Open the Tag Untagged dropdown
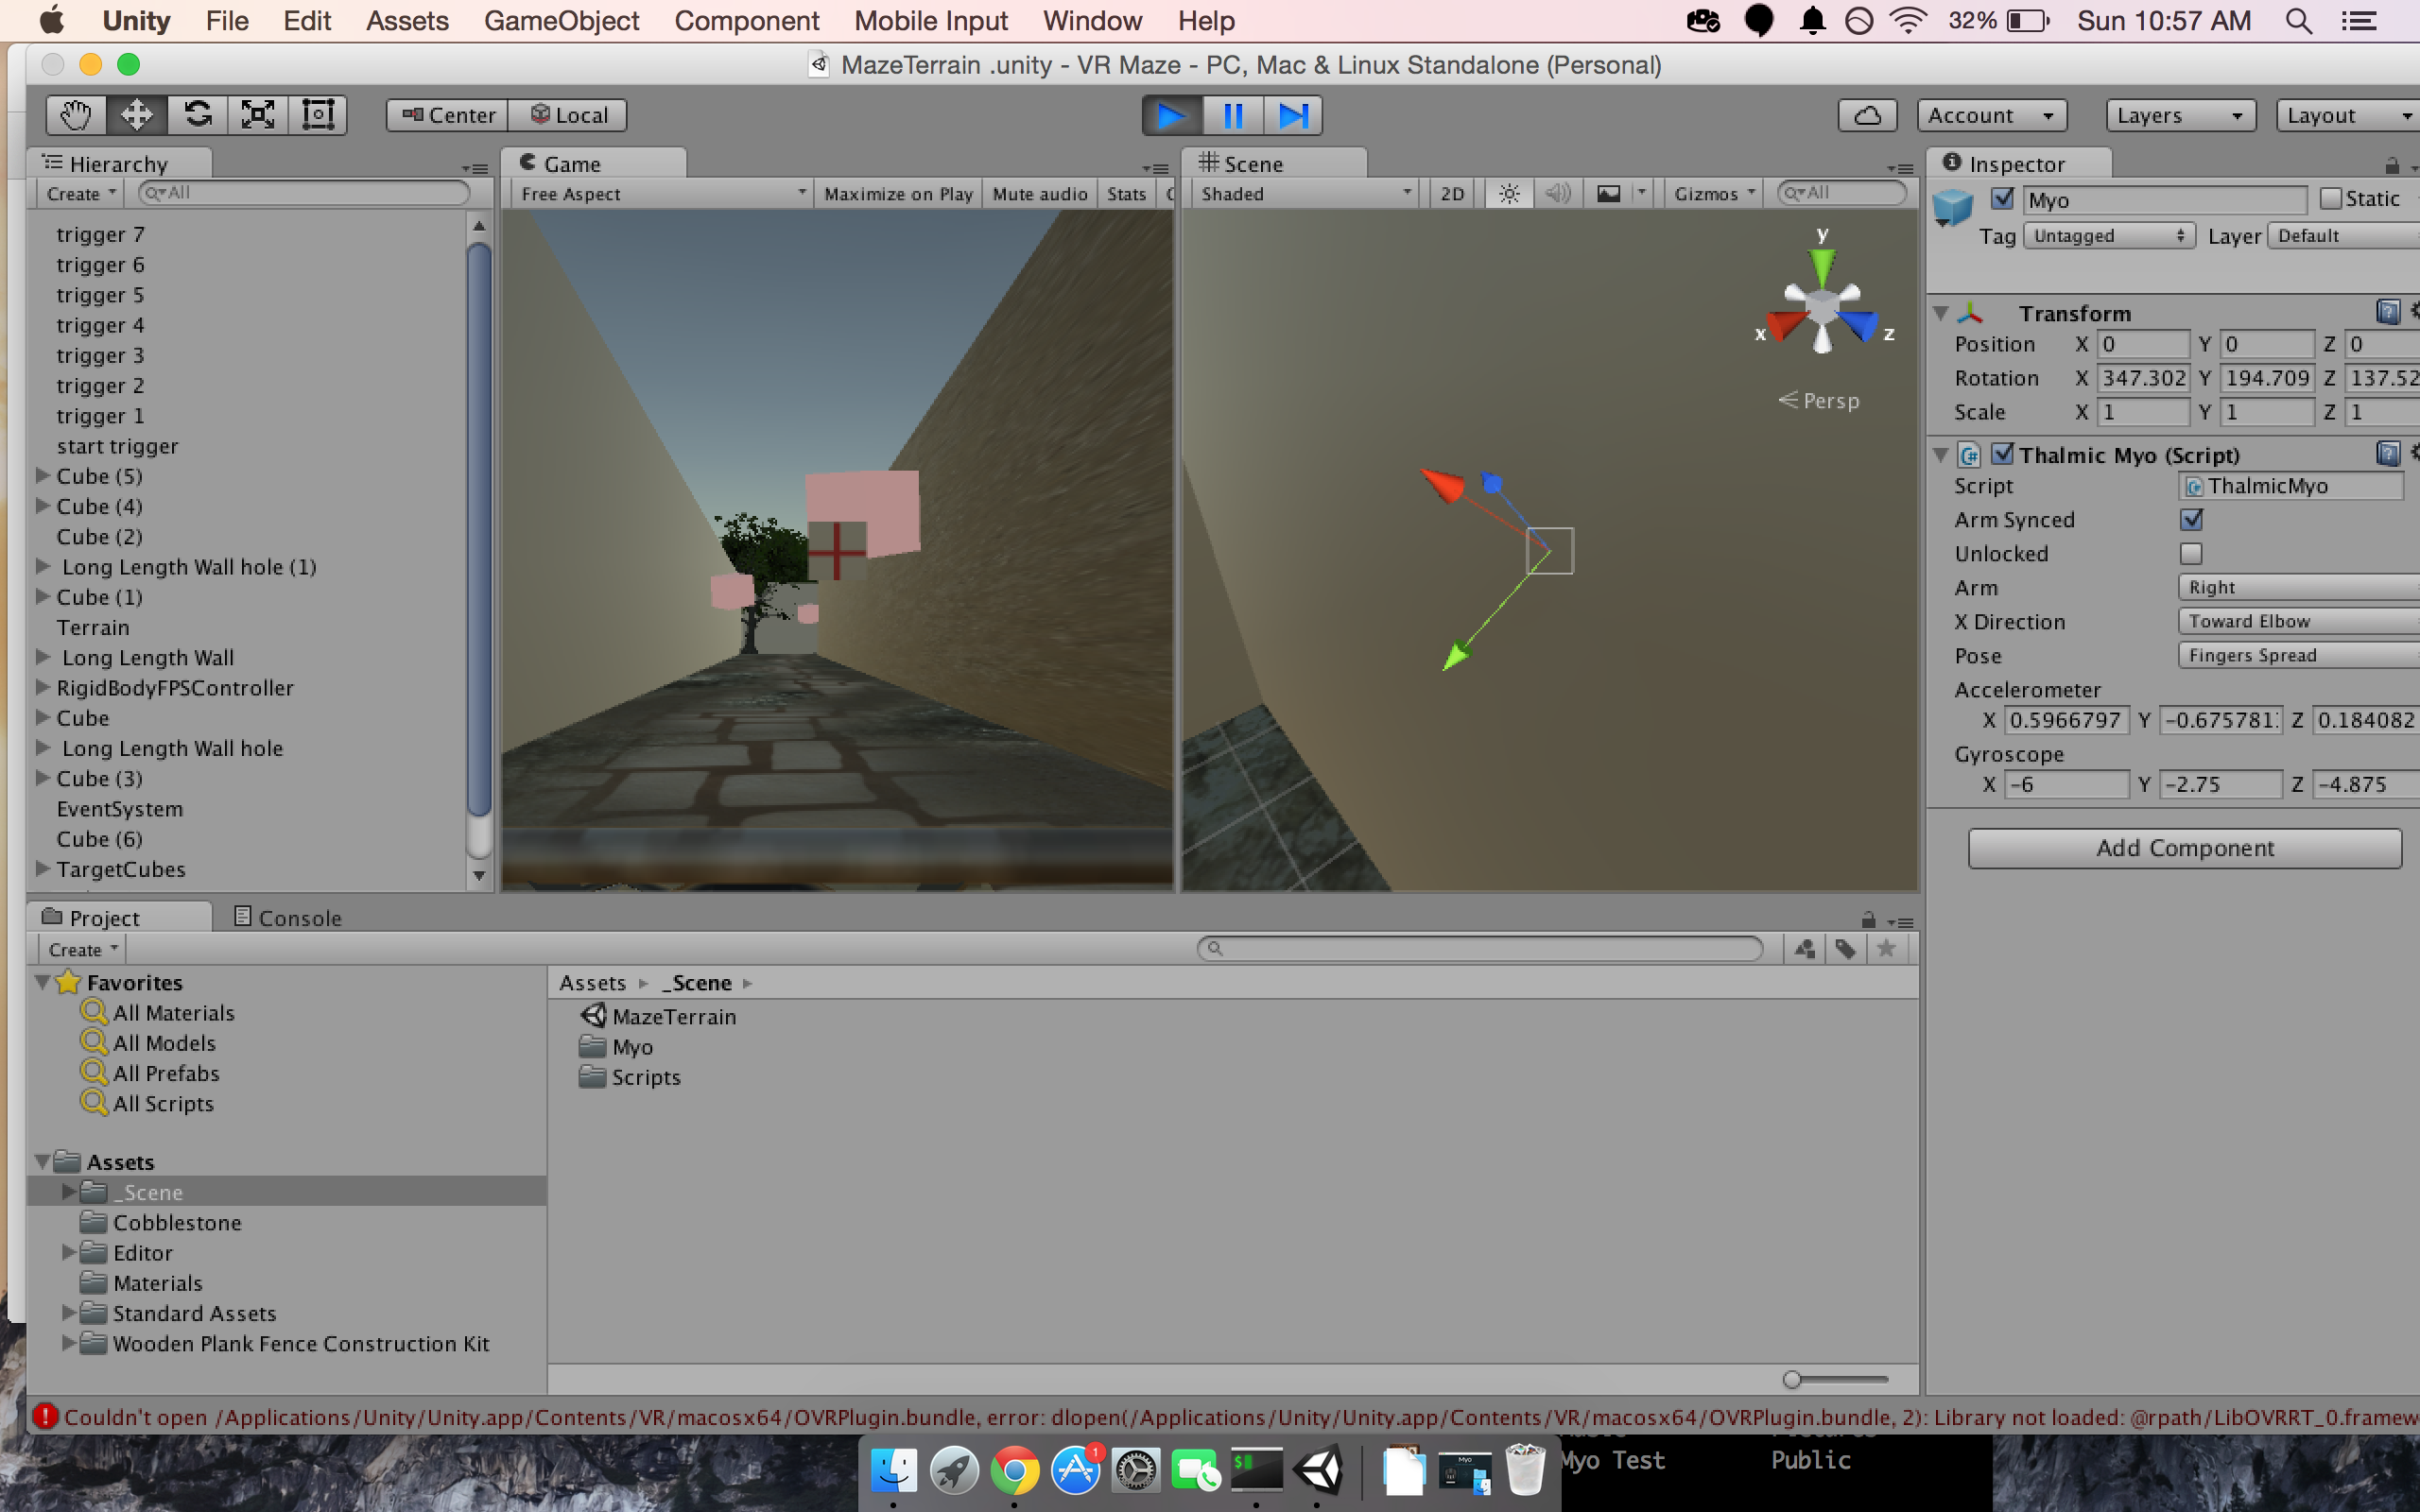The image size is (2420, 1512). (2108, 236)
